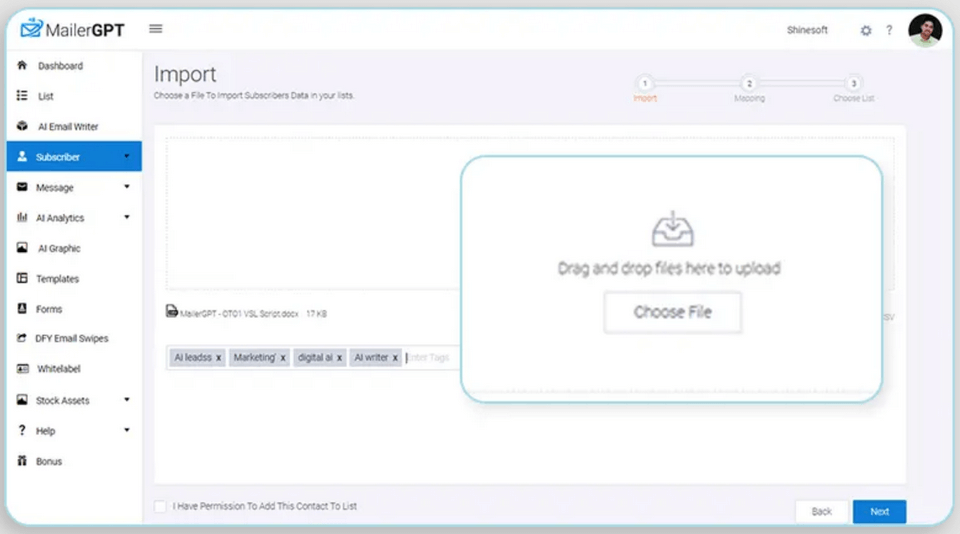Click the Back button

822,511
